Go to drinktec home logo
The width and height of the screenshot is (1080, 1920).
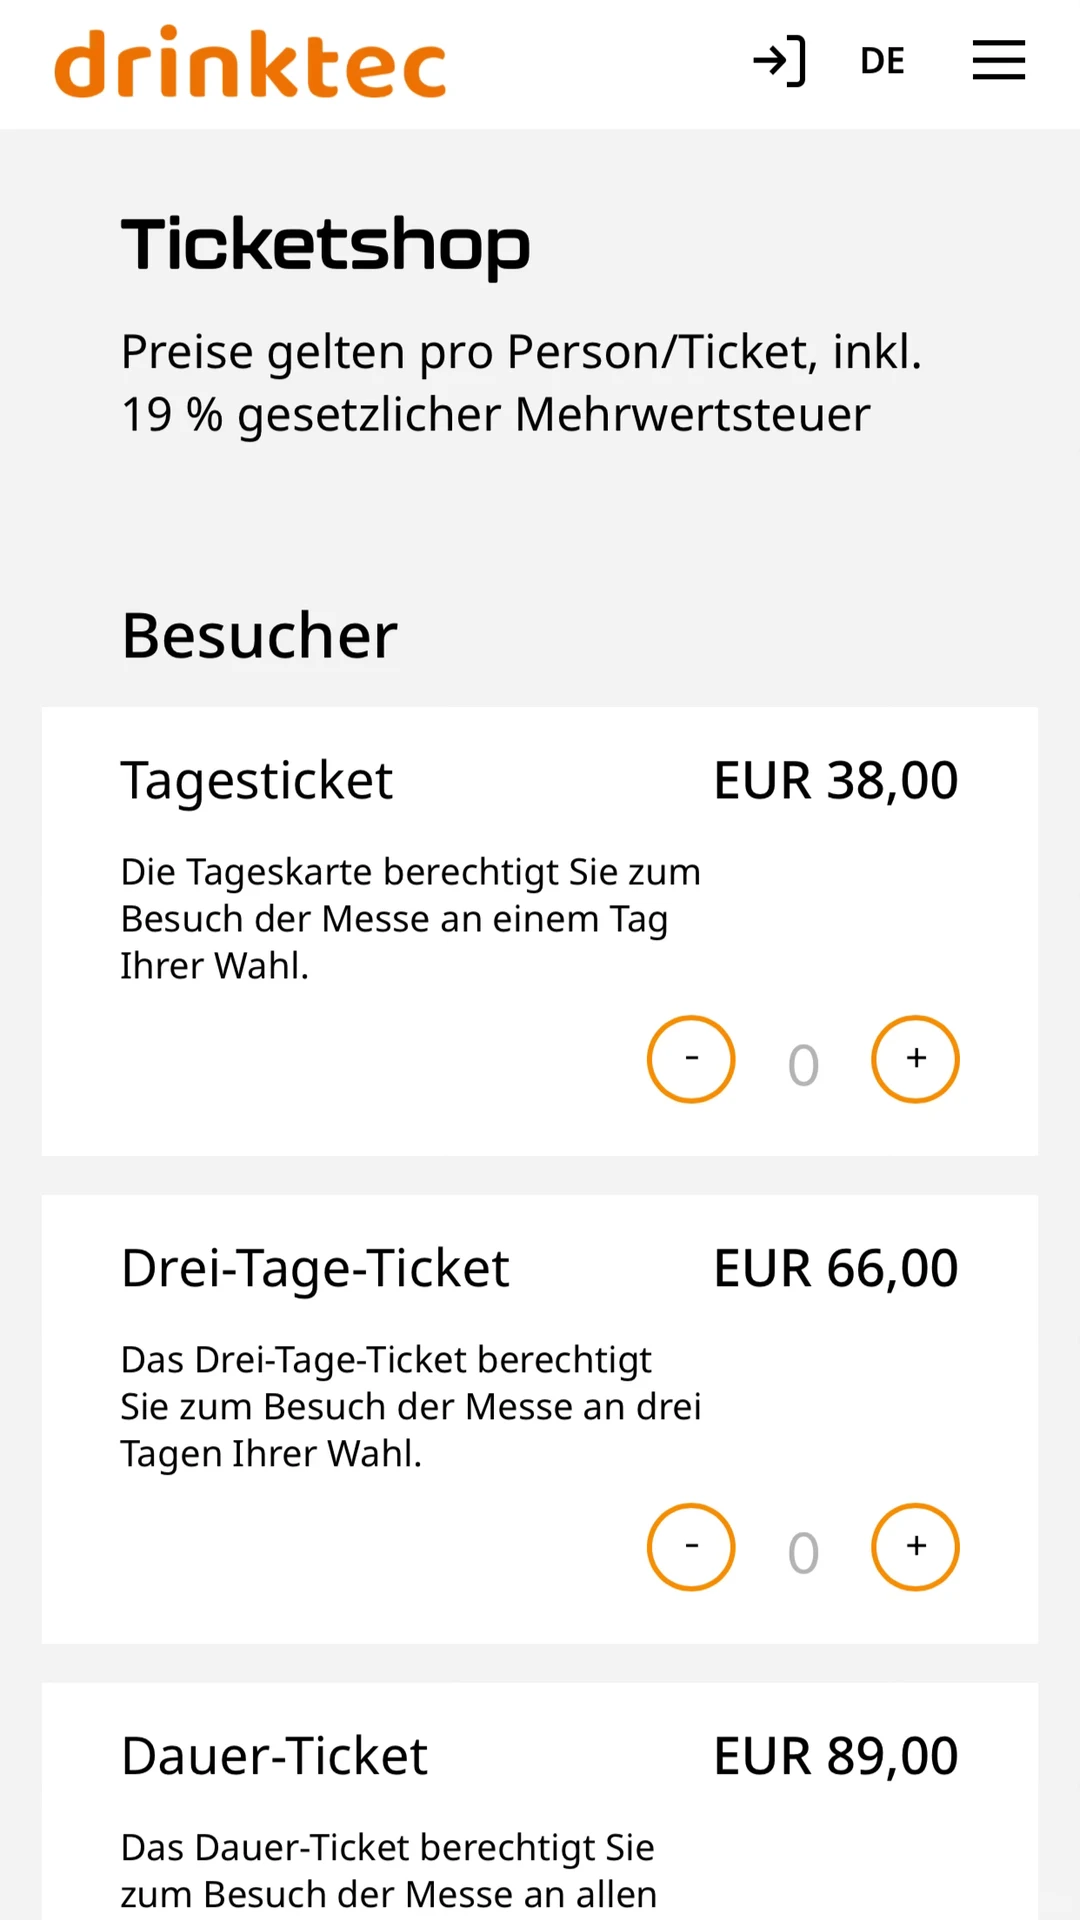point(250,62)
